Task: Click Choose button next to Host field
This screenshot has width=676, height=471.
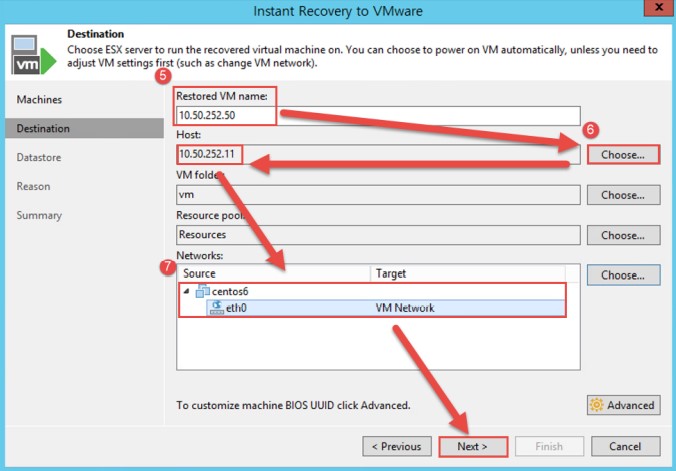Action: (x=623, y=154)
